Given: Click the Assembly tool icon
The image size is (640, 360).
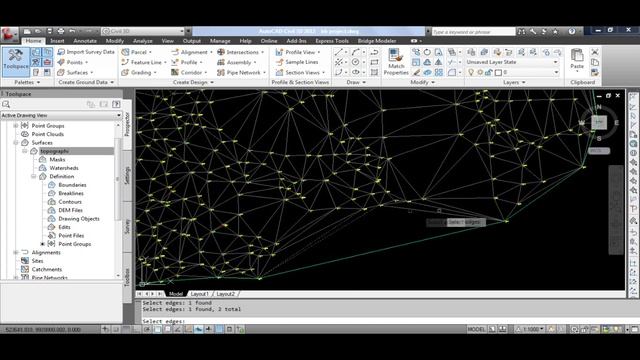Looking at the screenshot, I should [221, 62].
